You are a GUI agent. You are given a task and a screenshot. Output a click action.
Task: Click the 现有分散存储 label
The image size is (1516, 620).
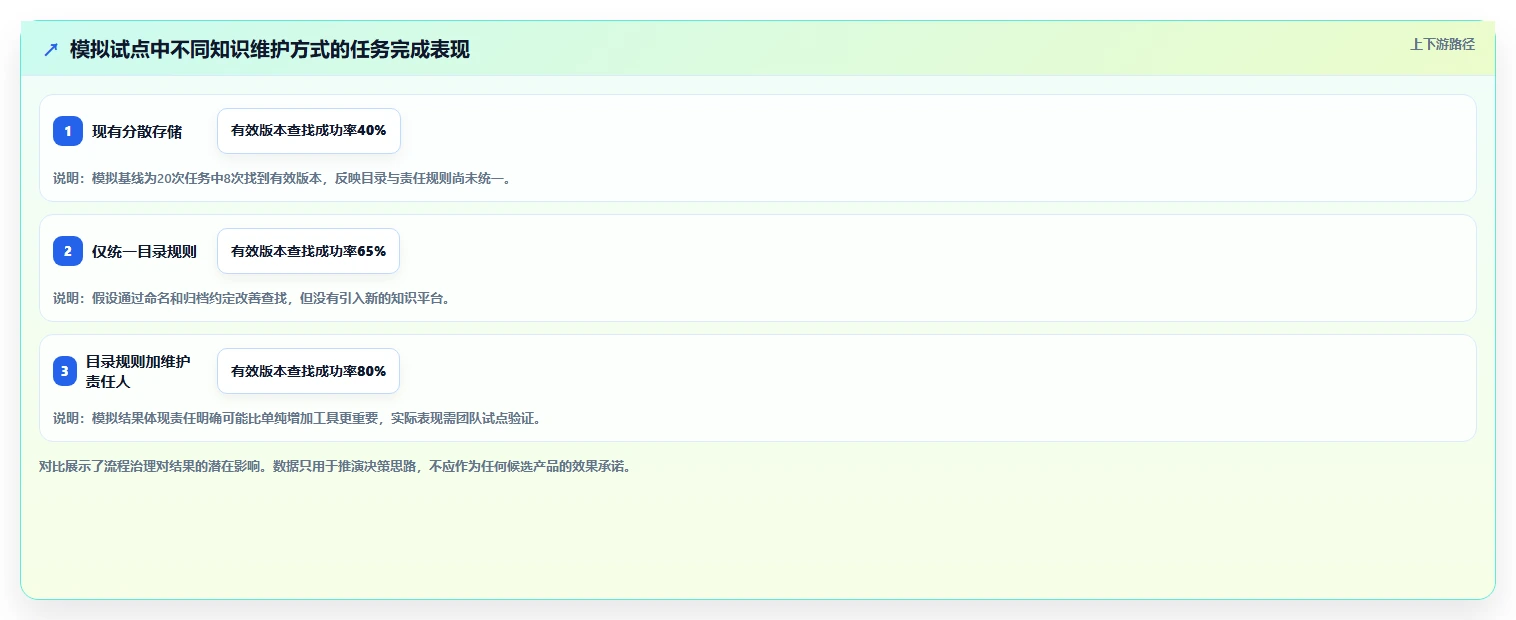coord(137,131)
